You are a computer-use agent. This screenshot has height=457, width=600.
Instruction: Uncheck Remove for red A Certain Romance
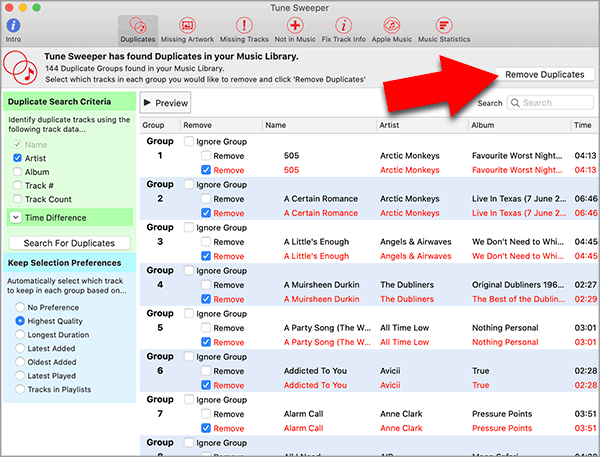(206, 213)
